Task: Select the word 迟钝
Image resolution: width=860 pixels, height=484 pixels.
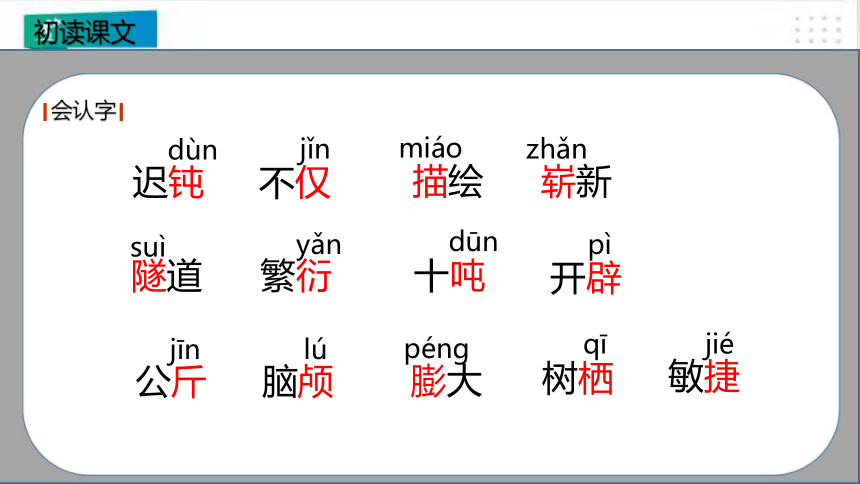Action: 168,182
